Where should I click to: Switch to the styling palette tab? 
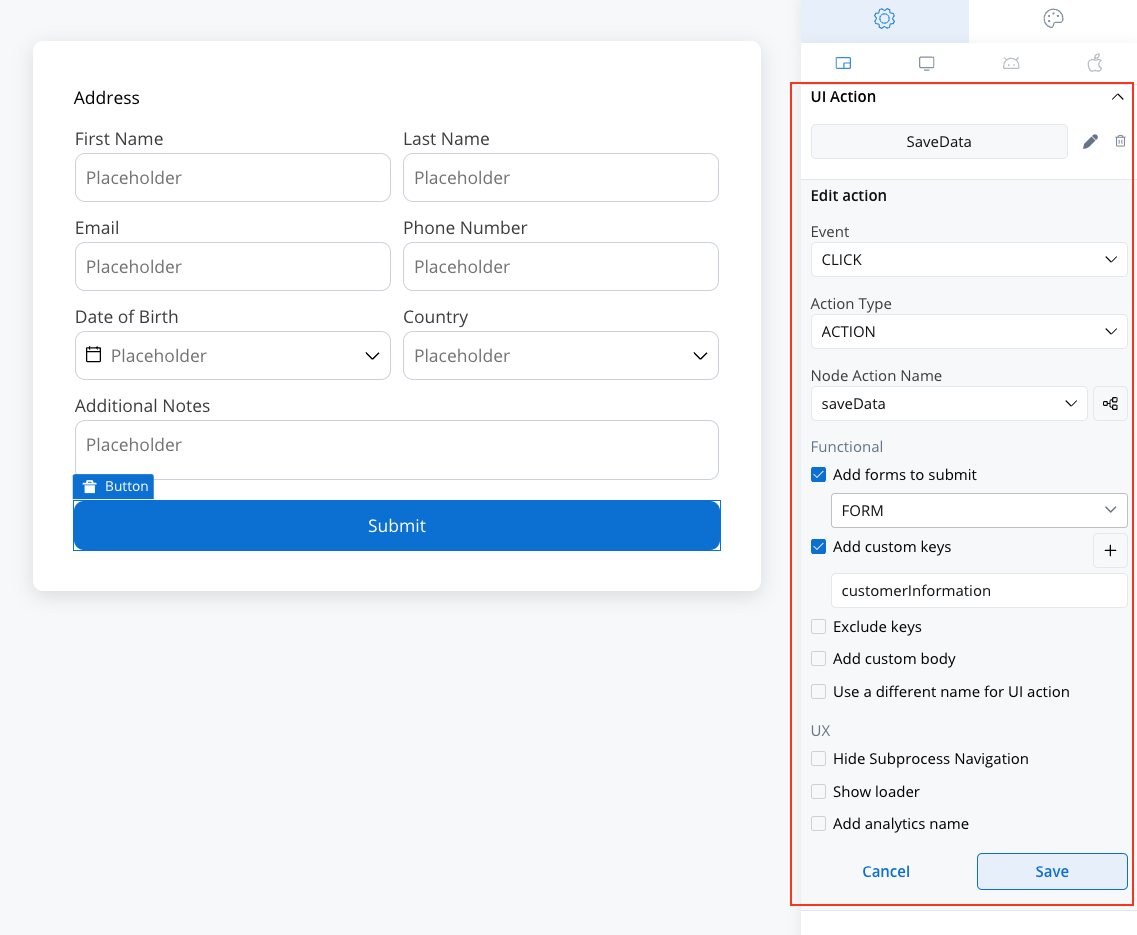(1053, 19)
